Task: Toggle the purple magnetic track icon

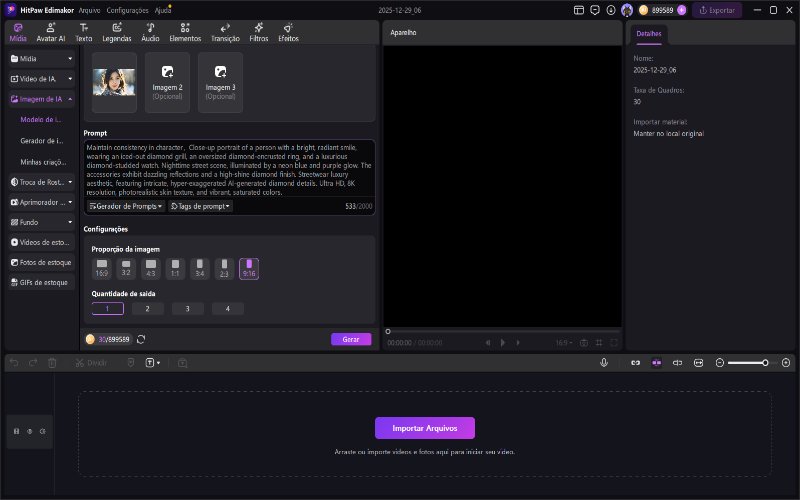Action: 657,363
